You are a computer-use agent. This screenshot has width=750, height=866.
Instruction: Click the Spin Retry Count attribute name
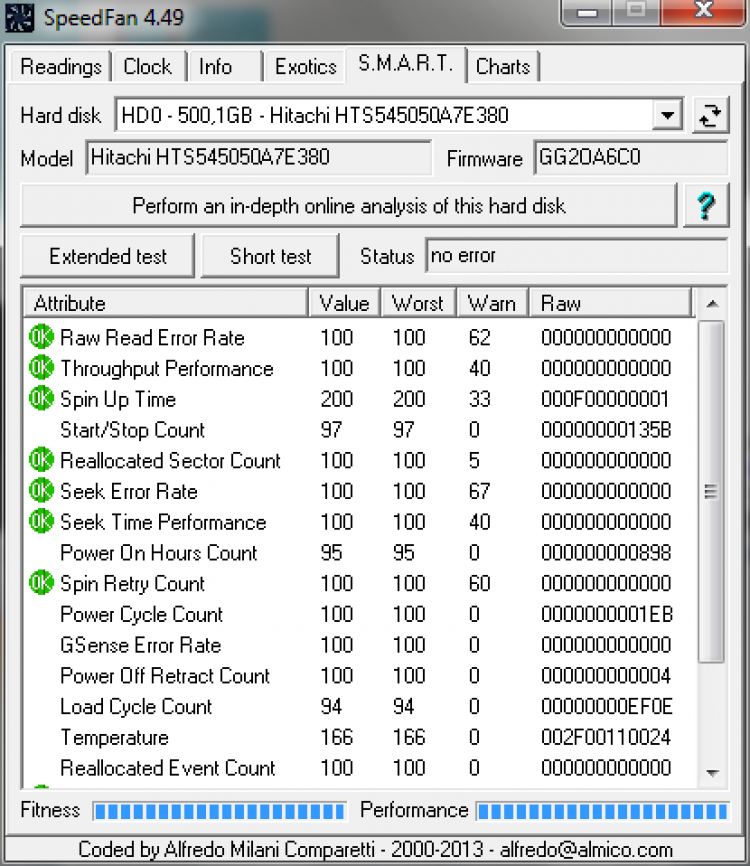pyautogui.click(x=133, y=584)
